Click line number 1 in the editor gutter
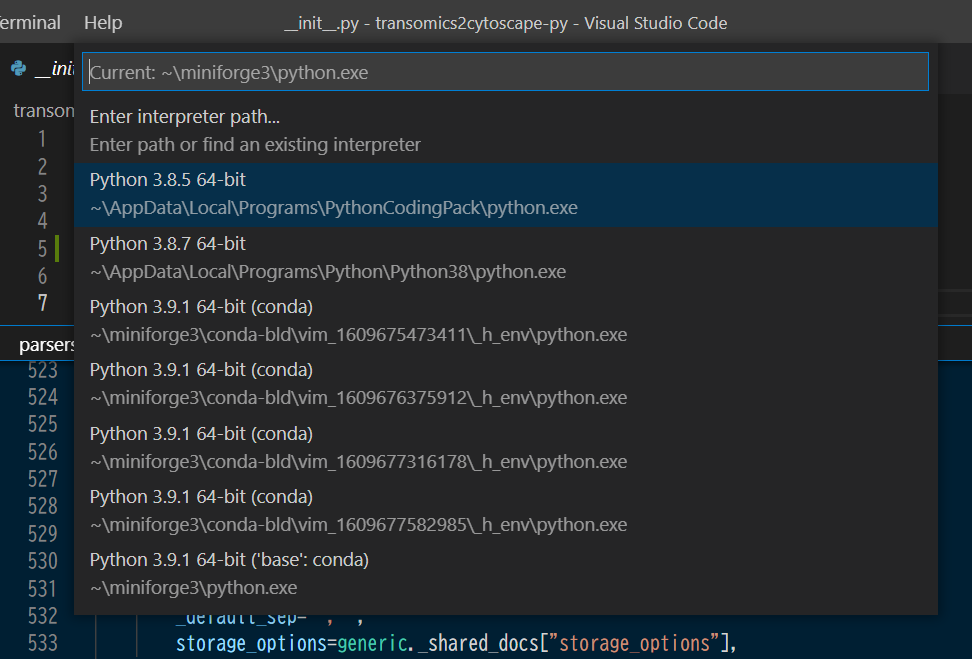 [42, 139]
